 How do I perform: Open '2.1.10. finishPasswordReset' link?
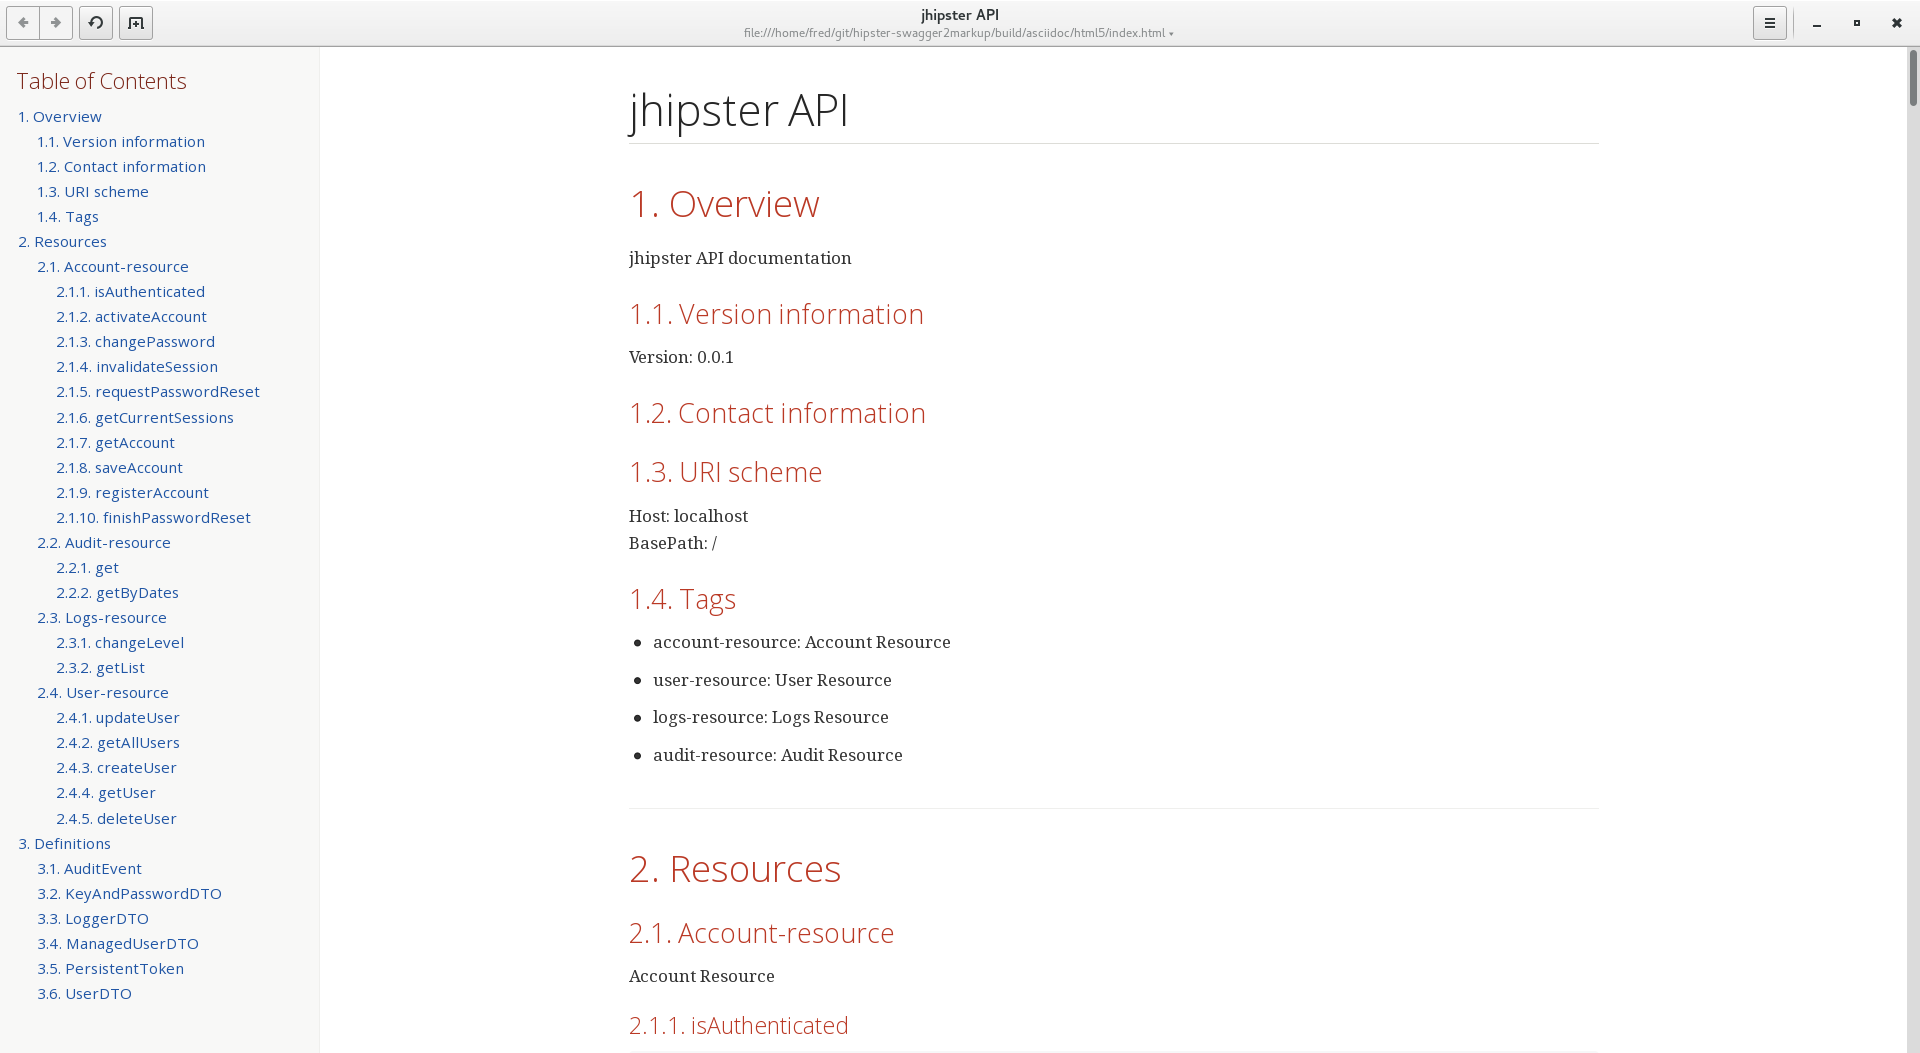click(154, 517)
